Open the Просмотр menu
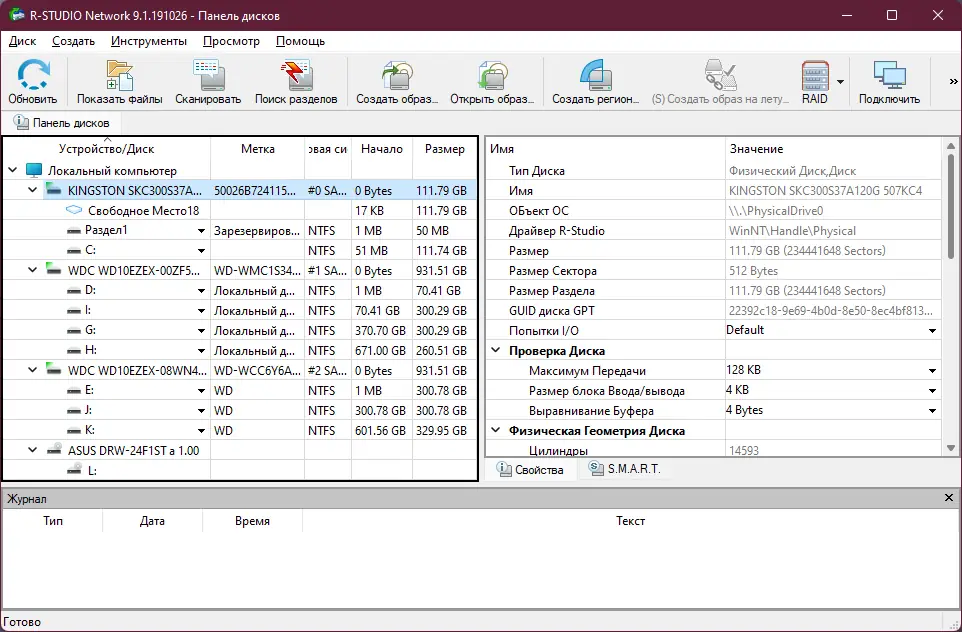This screenshot has width=962, height=632. [x=231, y=41]
